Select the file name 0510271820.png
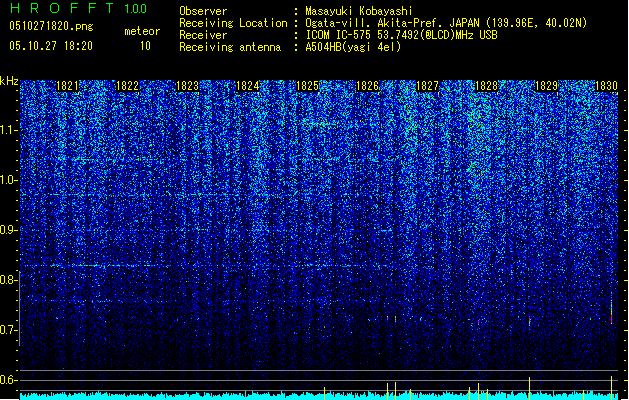 click(51, 27)
